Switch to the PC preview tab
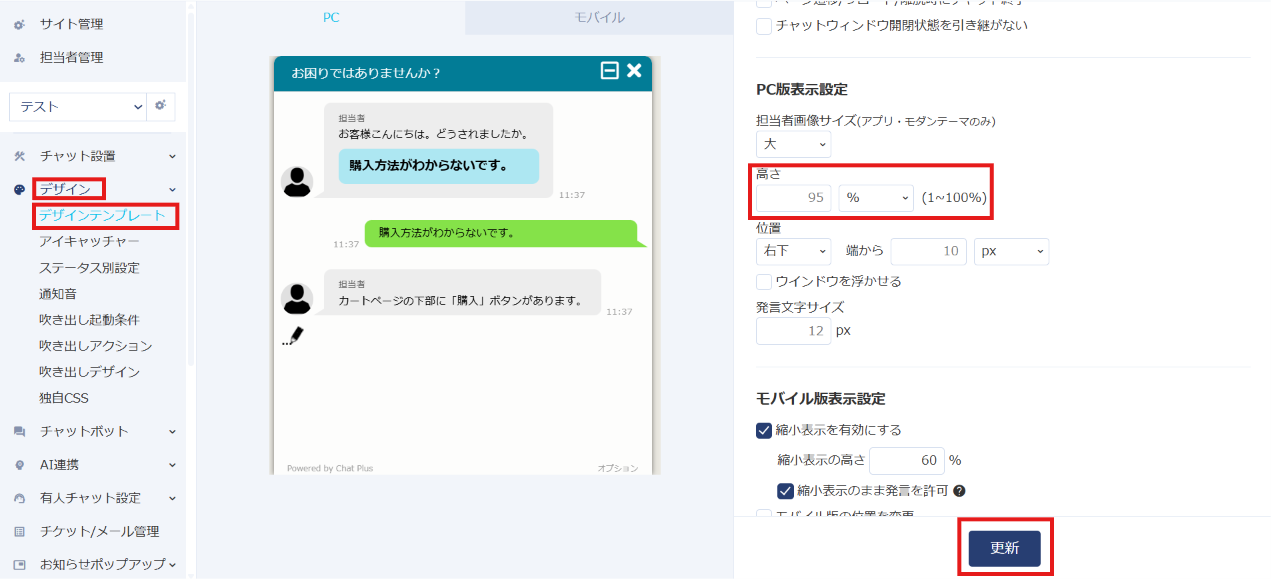Screen dimensions: 1271x579 [331, 17]
